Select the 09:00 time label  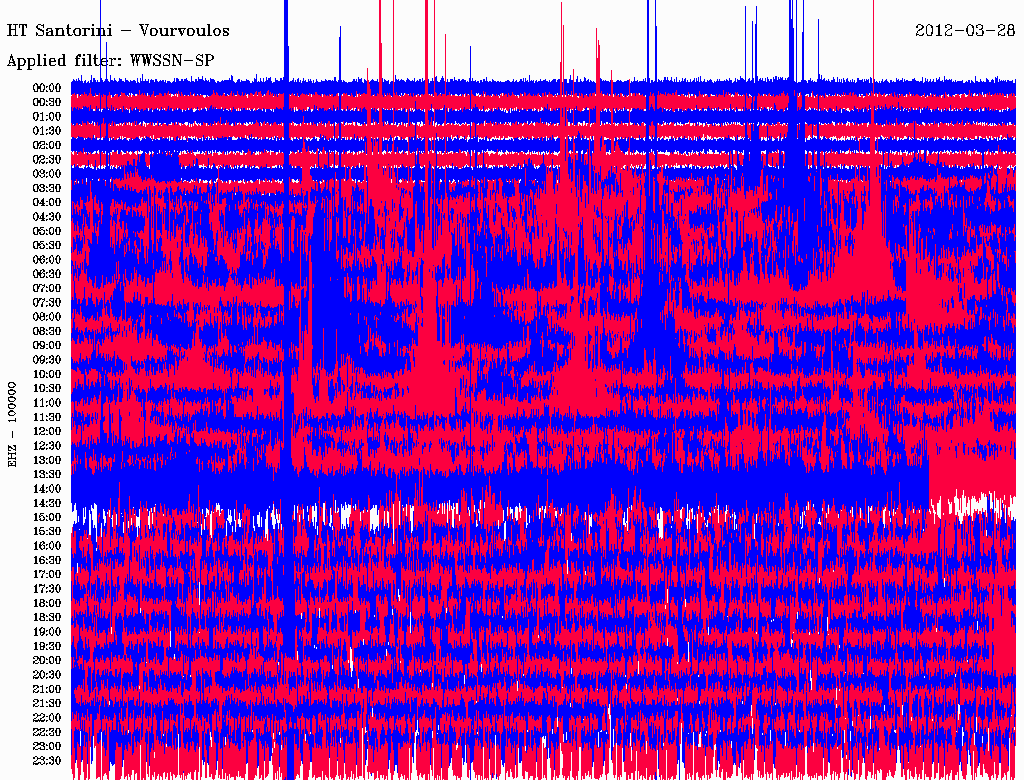point(47,346)
